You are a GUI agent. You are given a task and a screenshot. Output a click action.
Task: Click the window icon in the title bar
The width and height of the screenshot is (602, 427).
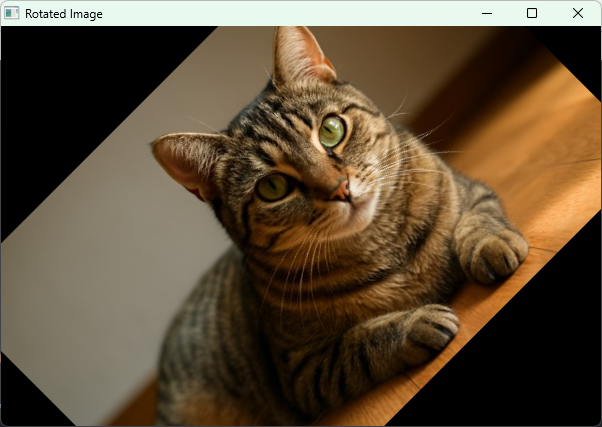coord(12,13)
